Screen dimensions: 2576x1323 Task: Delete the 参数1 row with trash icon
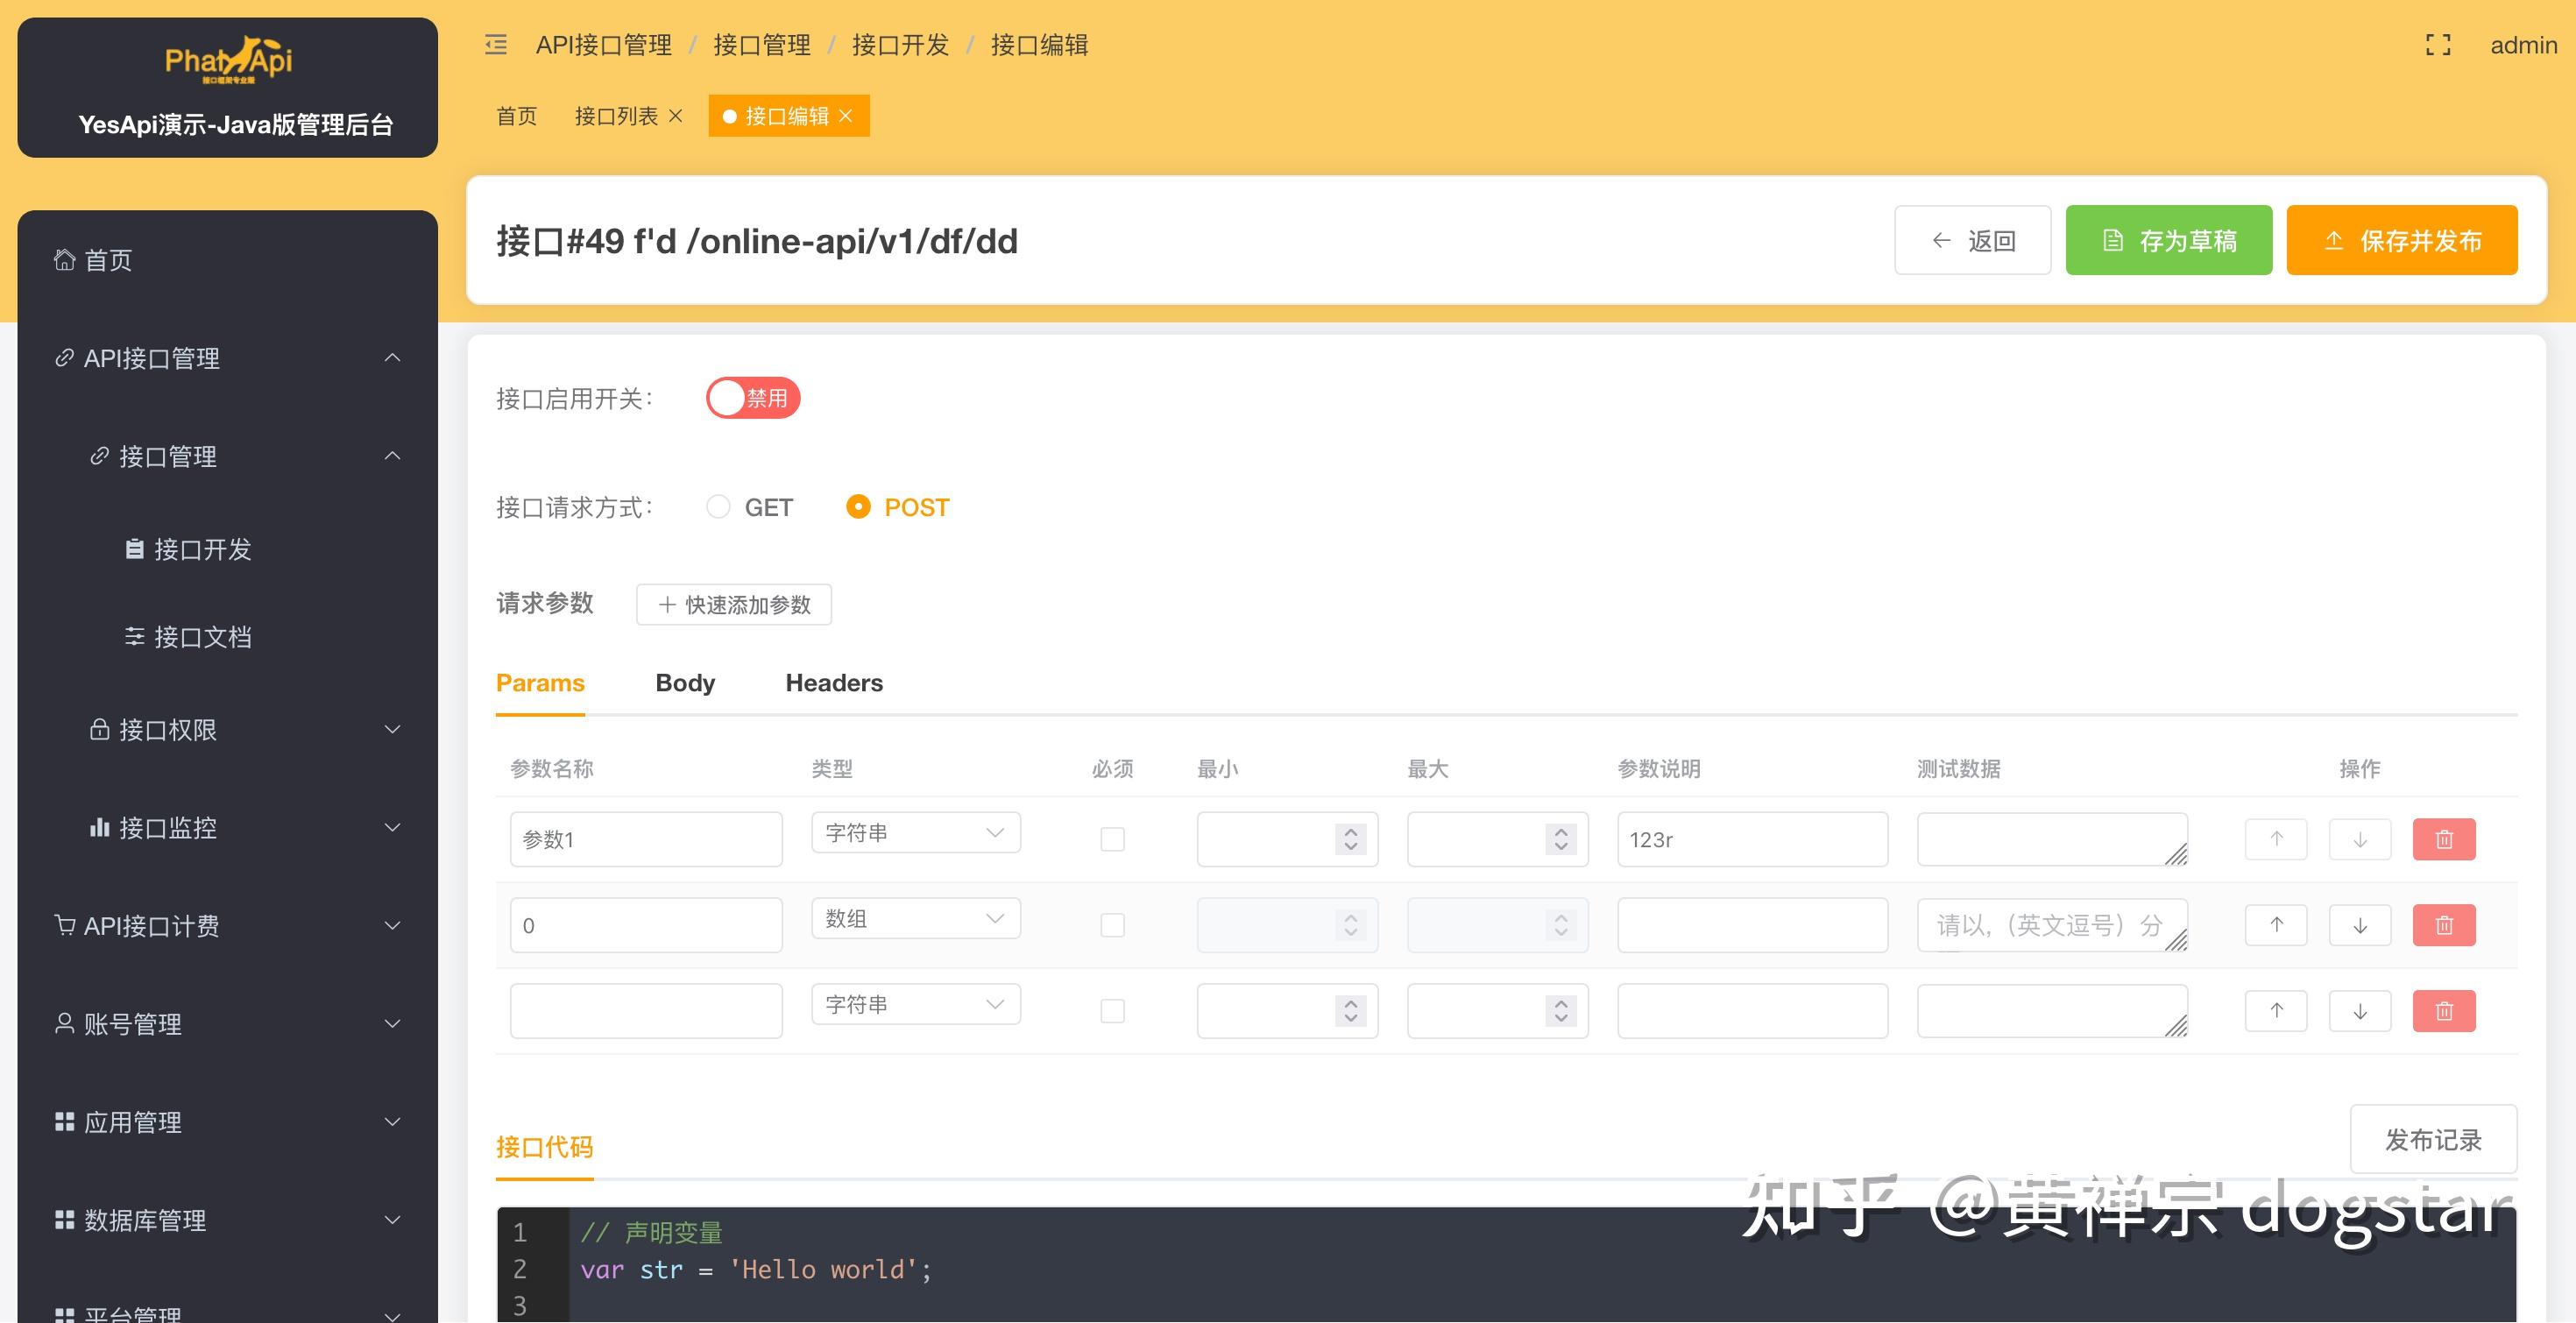coord(2444,839)
